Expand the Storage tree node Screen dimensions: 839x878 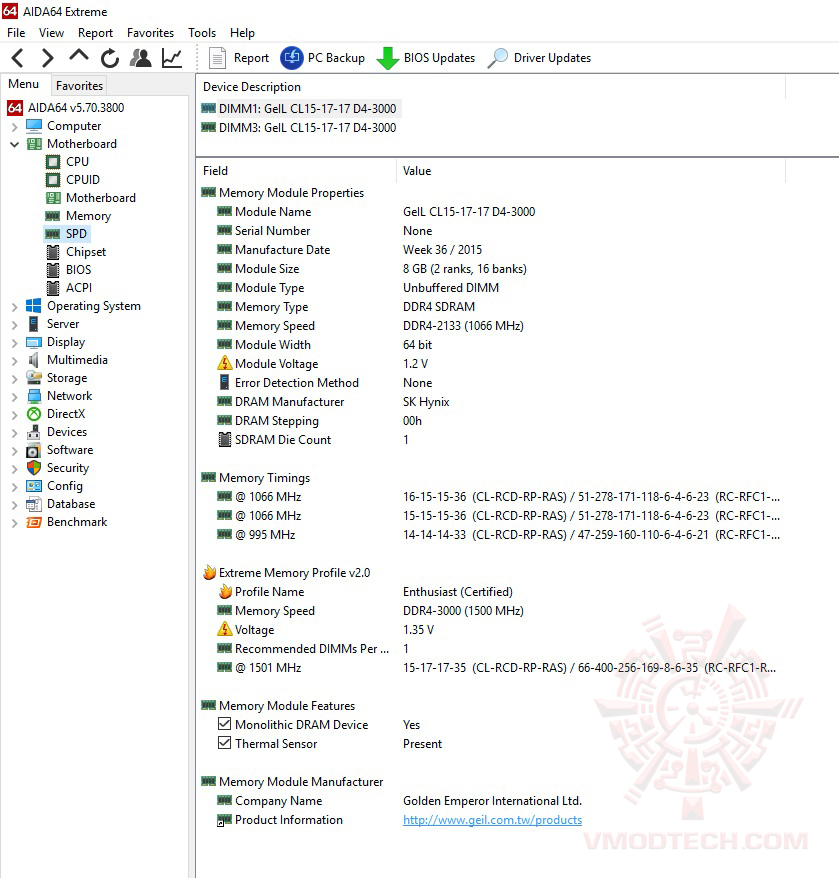[15, 379]
